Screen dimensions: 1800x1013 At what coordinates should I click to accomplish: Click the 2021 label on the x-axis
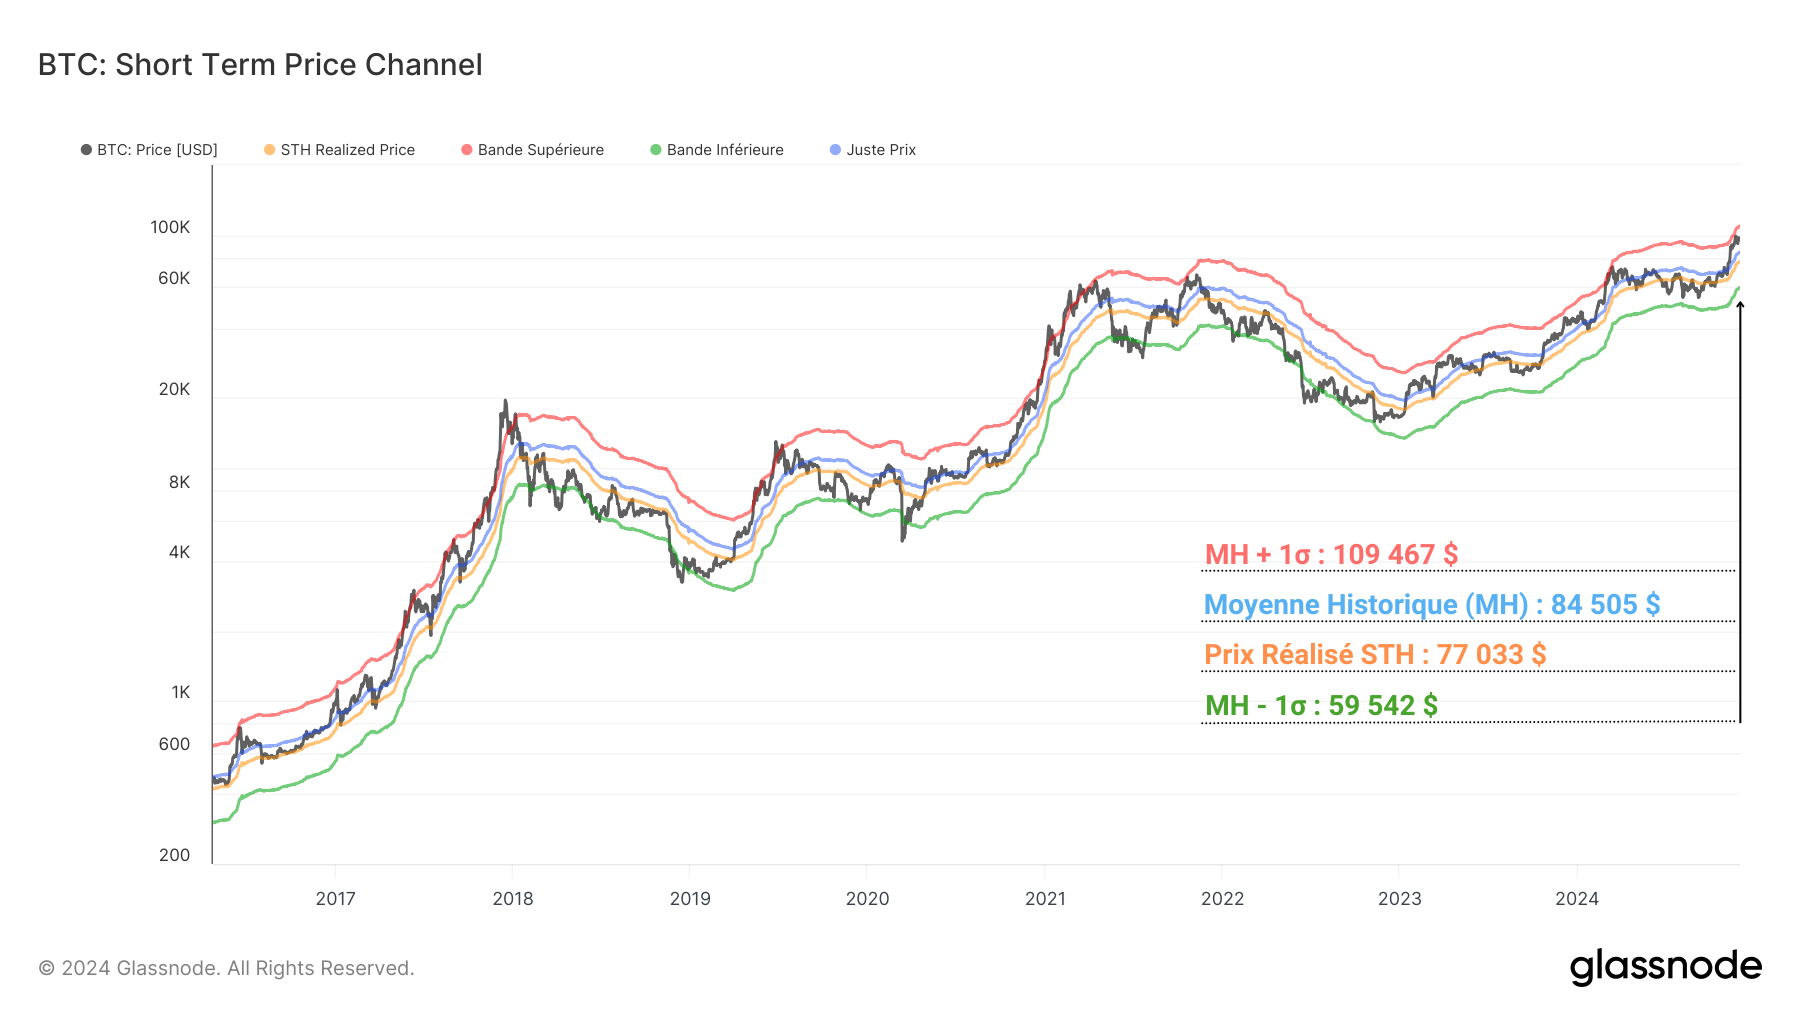(1046, 899)
